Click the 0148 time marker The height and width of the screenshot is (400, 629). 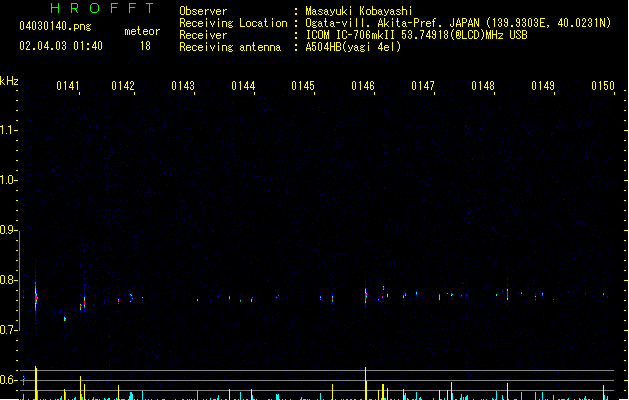(x=483, y=86)
